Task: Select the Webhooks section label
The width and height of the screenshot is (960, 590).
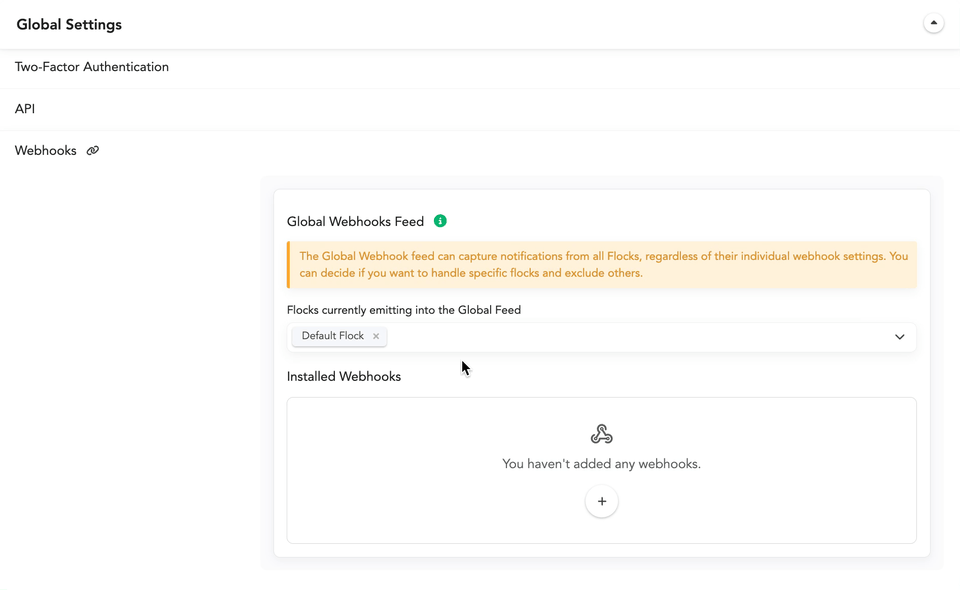Action: pyautogui.click(x=45, y=151)
